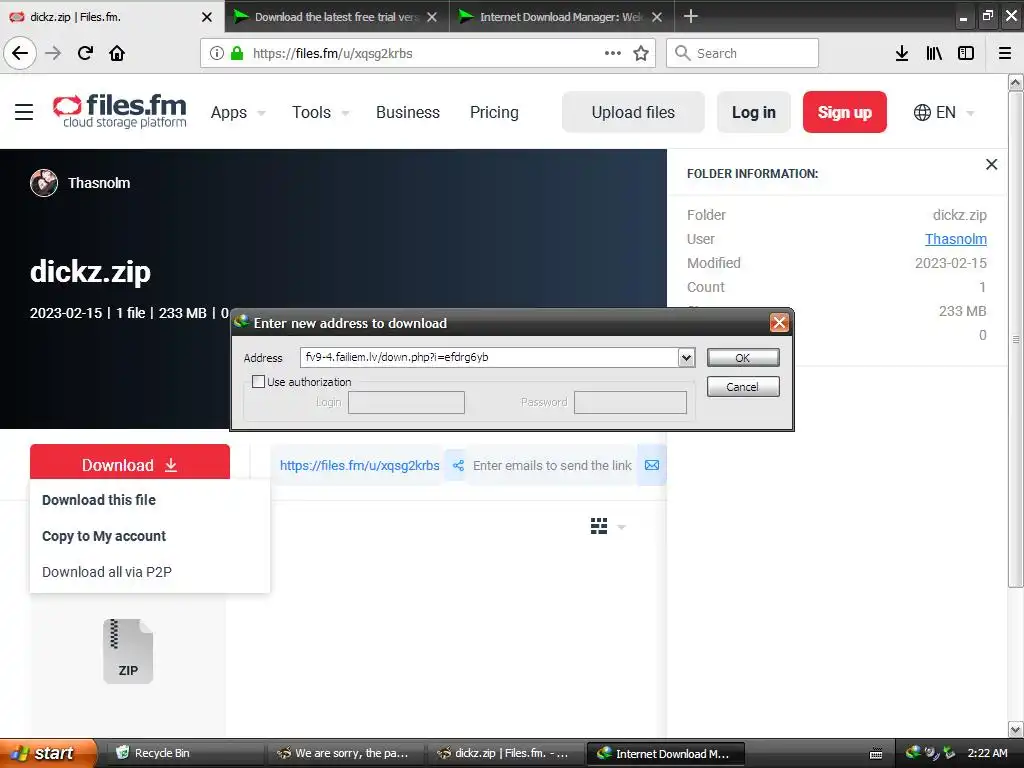The height and width of the screenshot is (768, 1024).
Task: Click the files.fm logo
Action: (x=120, y=111)
